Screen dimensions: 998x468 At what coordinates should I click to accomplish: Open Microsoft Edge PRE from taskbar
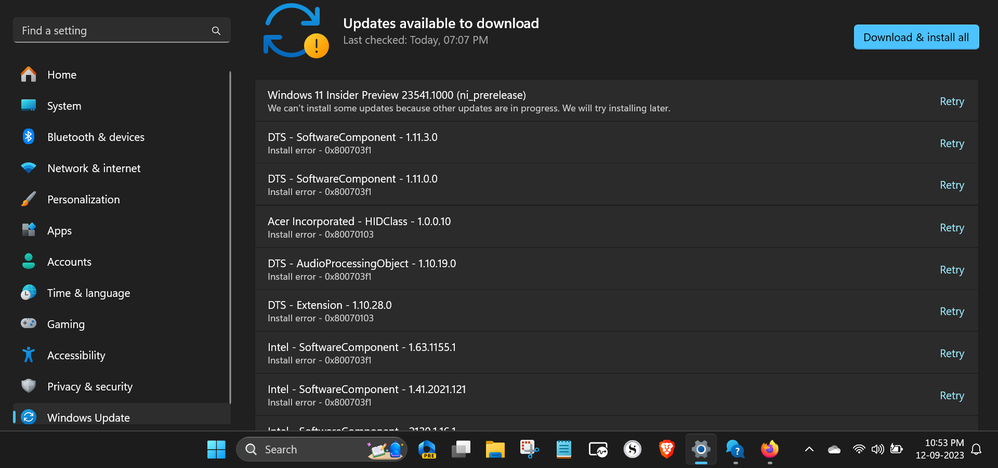pyautogui.click(x=427, y=450)
